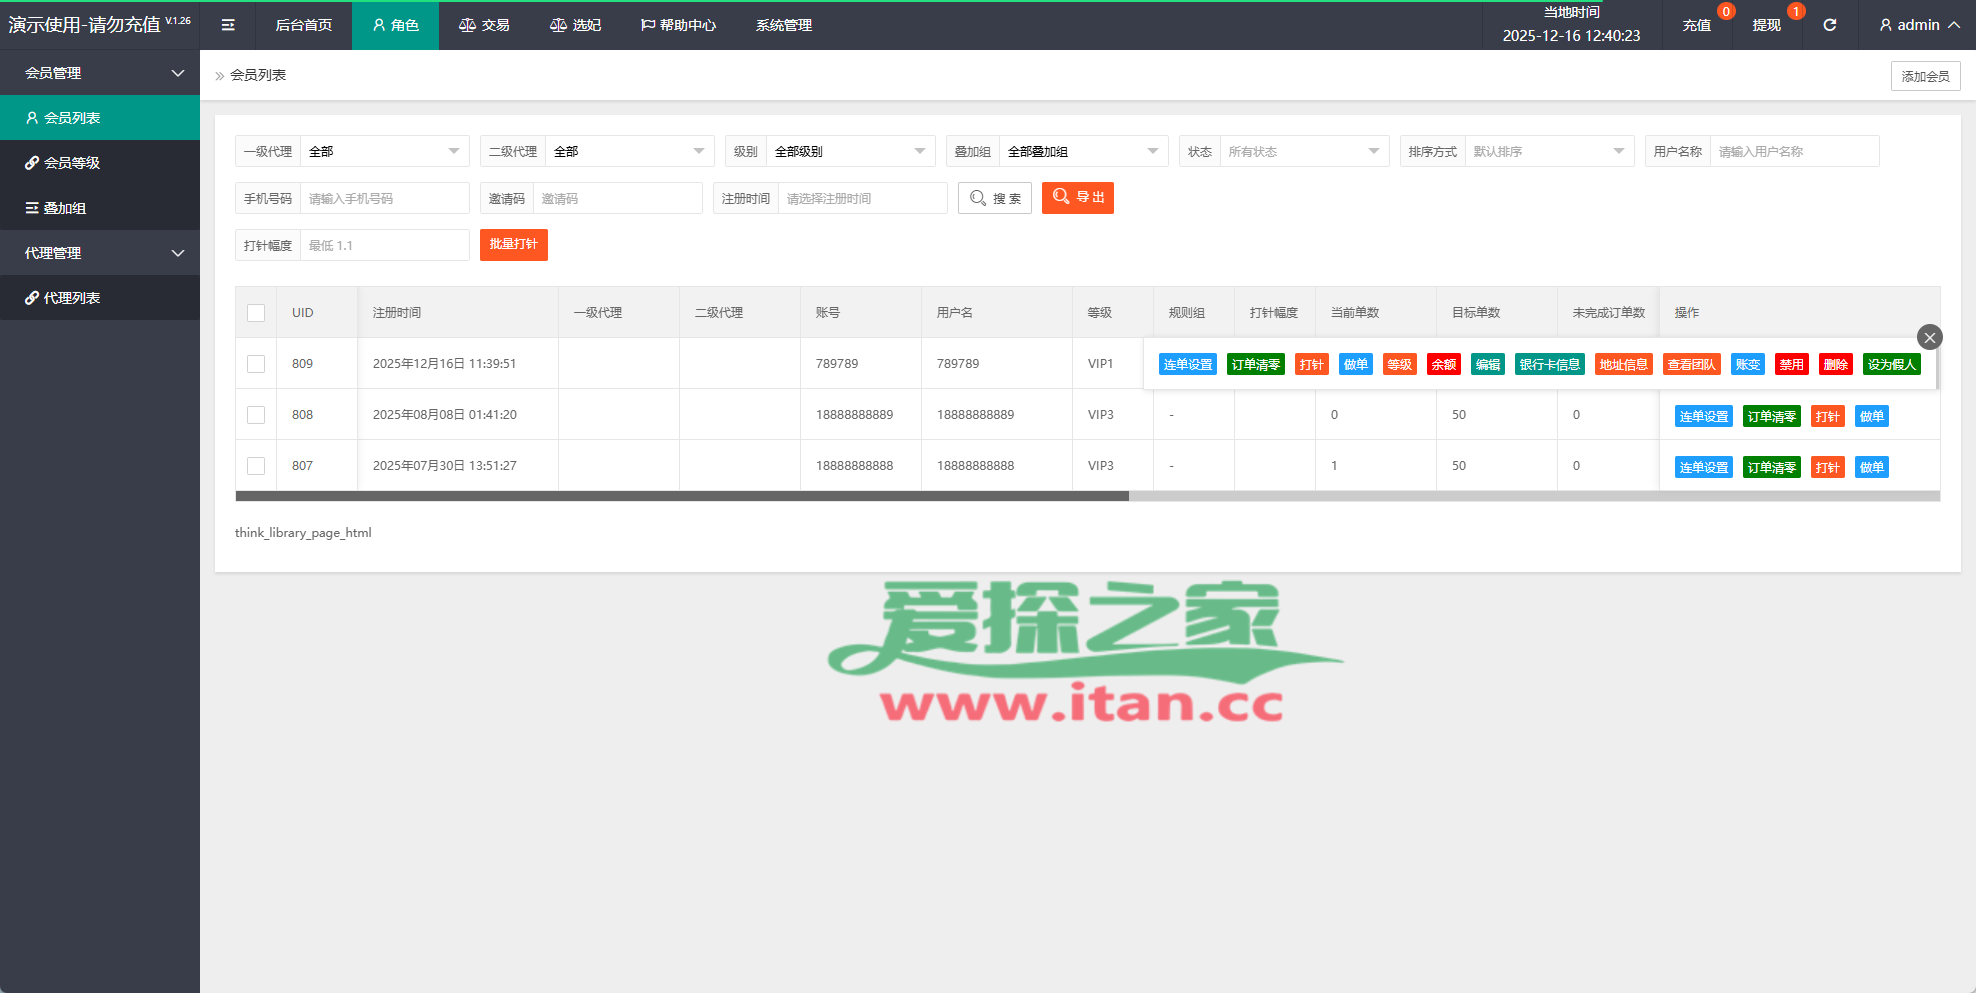Click the orange 导出 export button
Image resolution: width=1976 pixels, height=993 pixels.
pos(1077,198)
